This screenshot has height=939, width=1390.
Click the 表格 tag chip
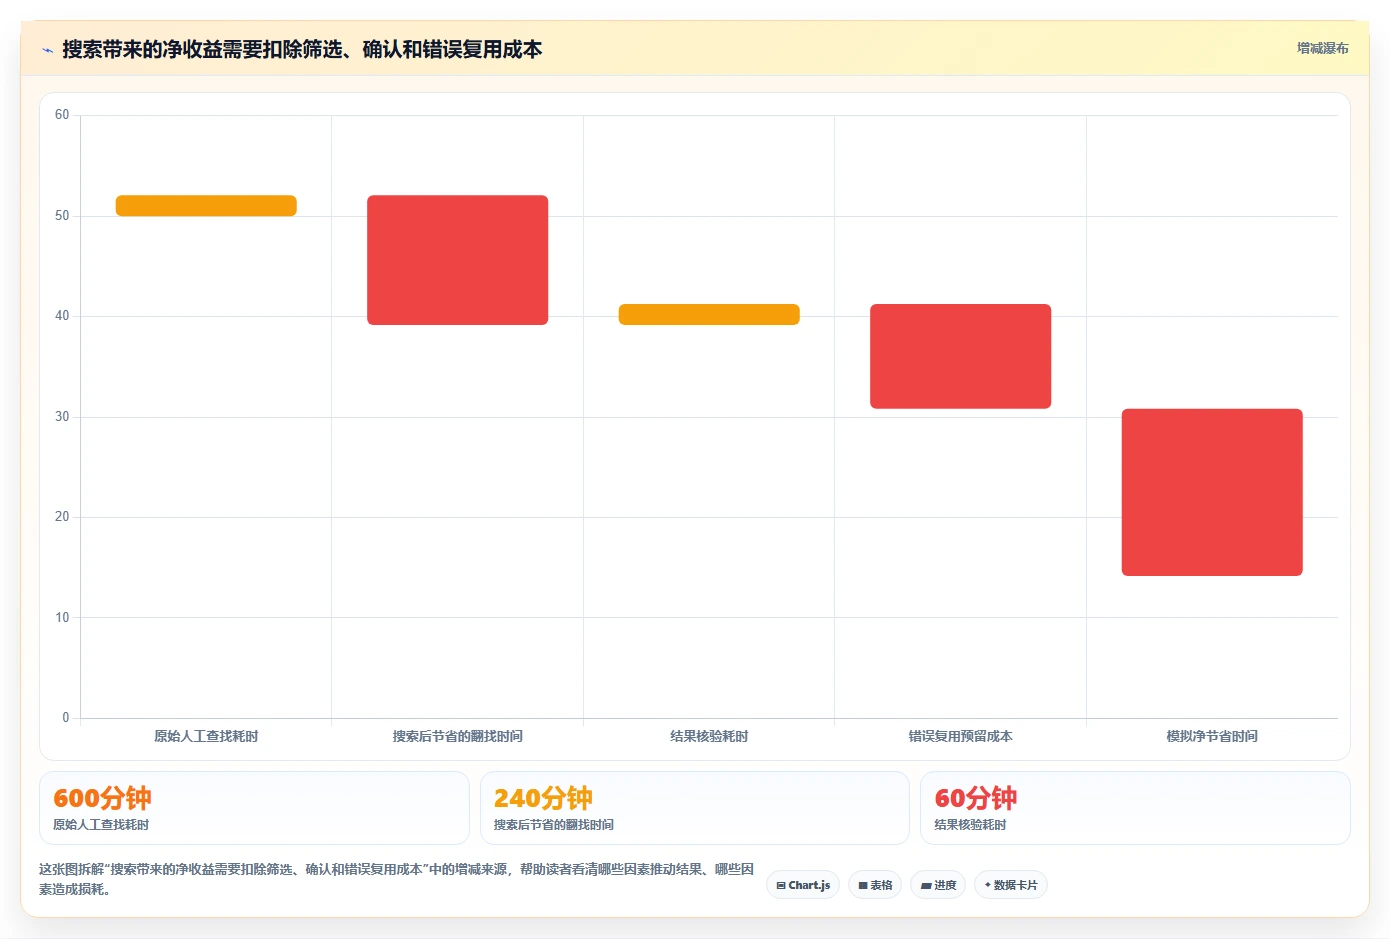click(x=875, y=885)
